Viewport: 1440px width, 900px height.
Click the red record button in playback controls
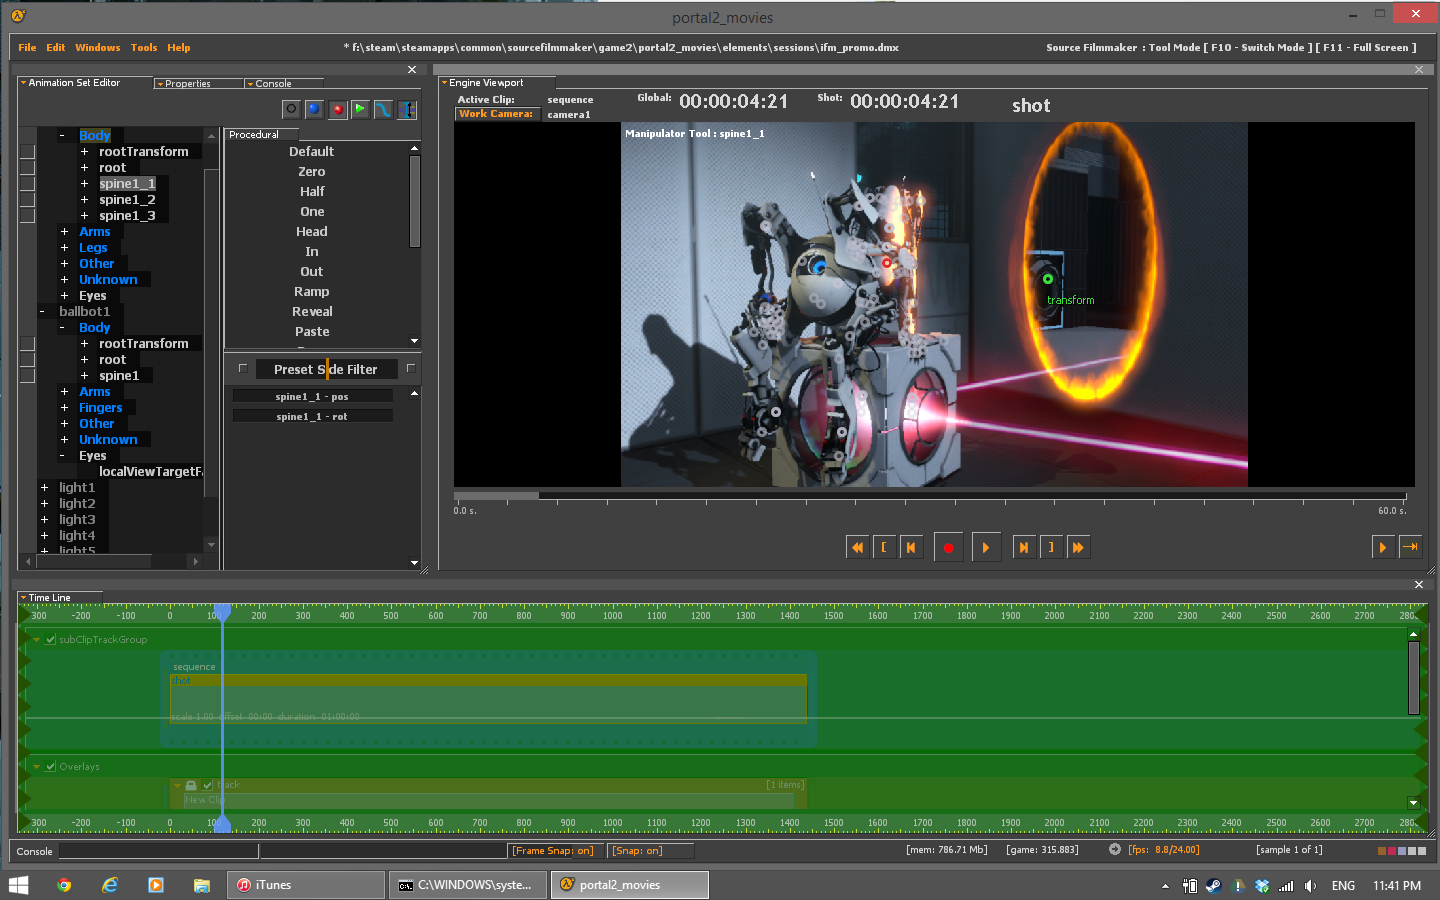(x=948, y=547)
